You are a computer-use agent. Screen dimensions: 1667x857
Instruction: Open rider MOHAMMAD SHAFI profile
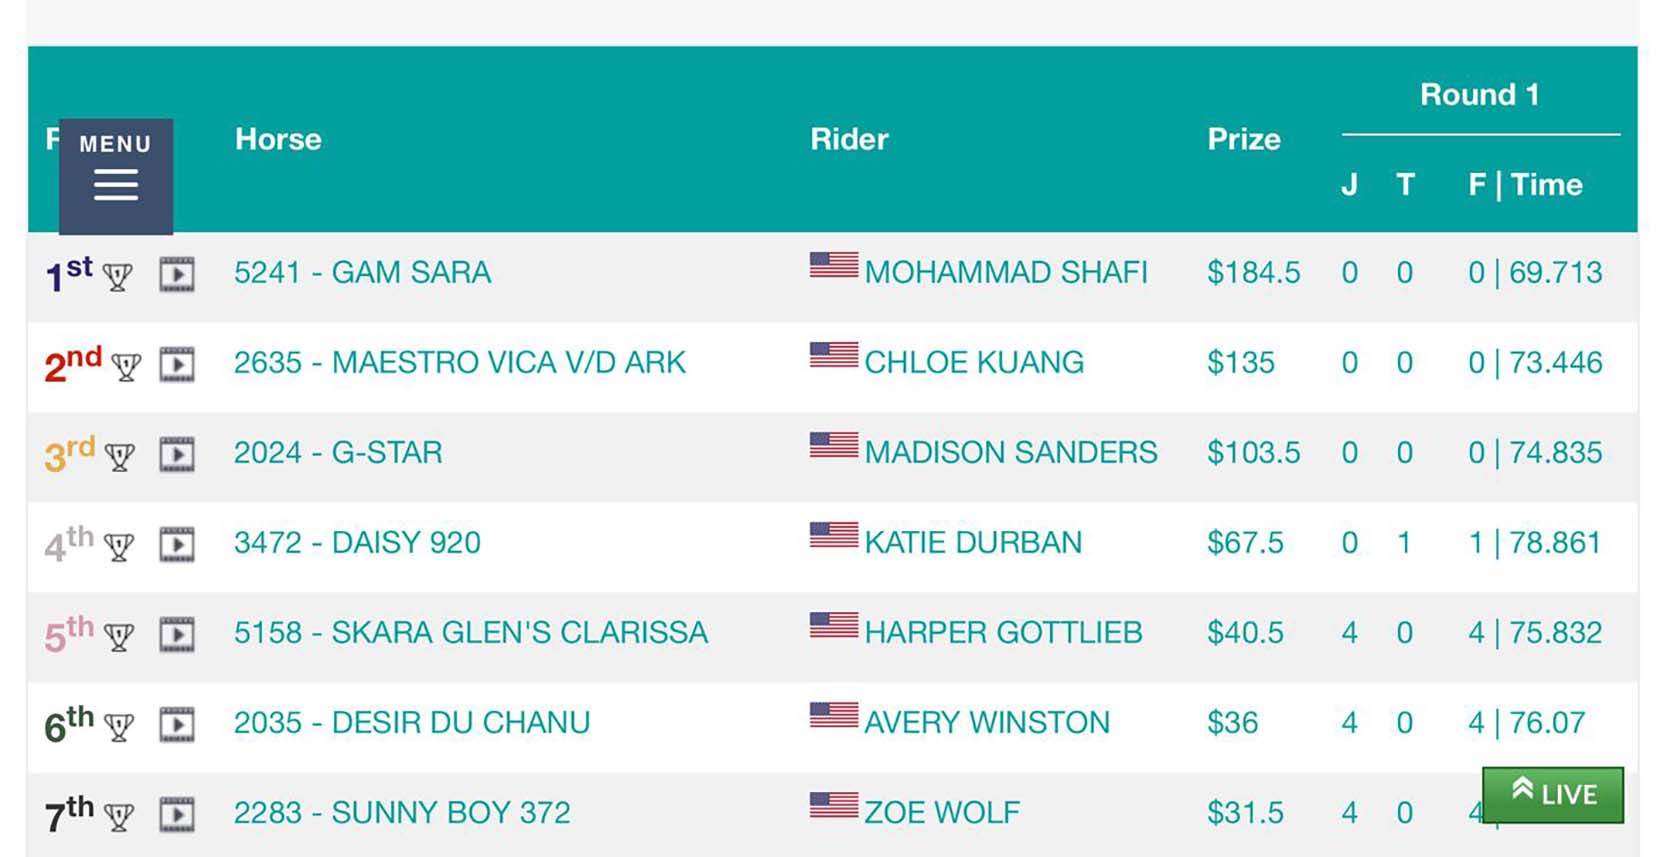coord(1005,273)
